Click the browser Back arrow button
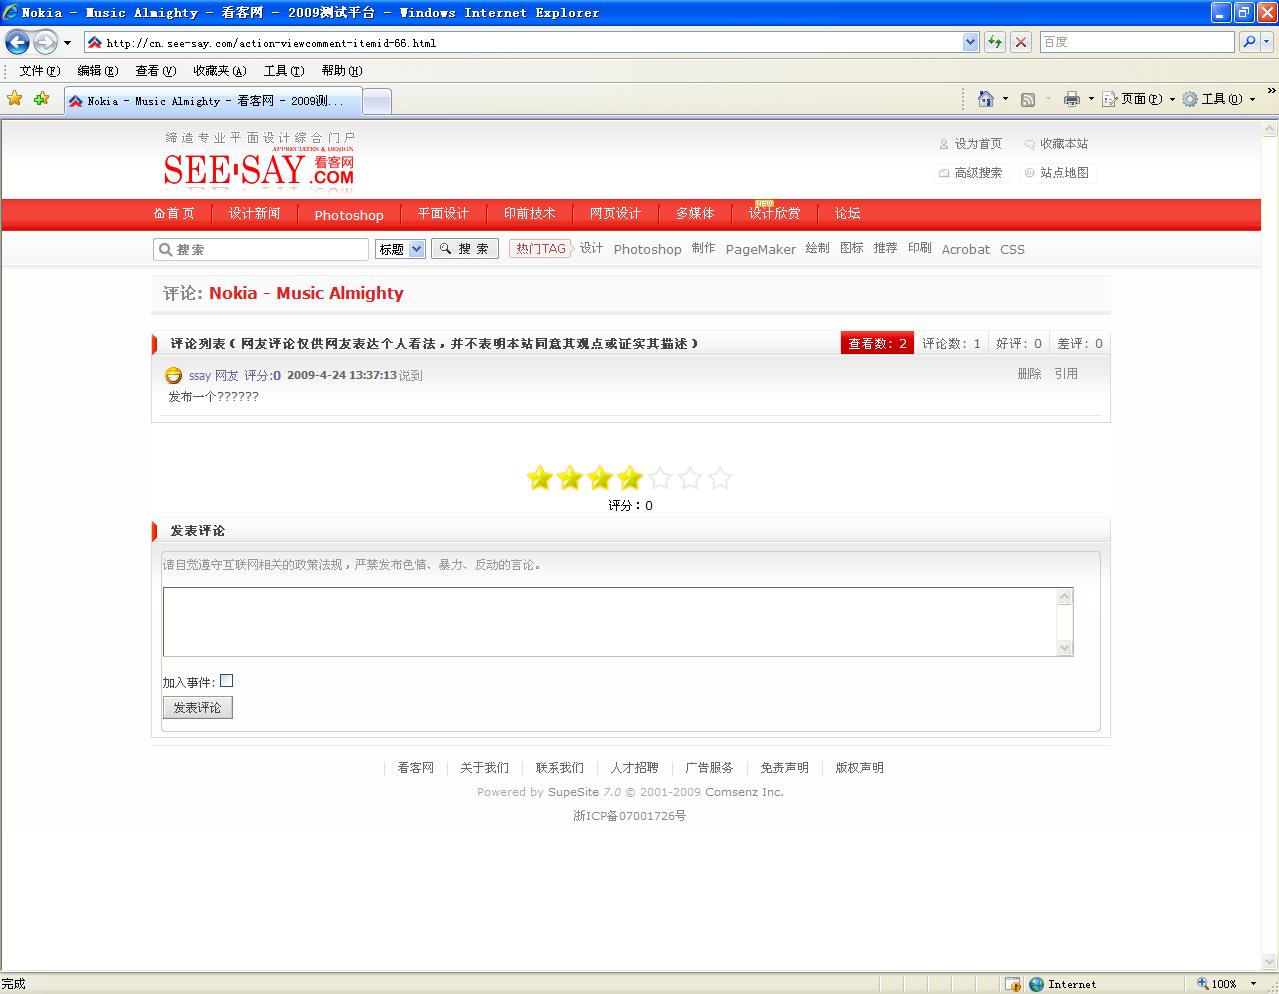Image resolution: width=1279 pixels, height=994 pixels. tap(17, 42)
